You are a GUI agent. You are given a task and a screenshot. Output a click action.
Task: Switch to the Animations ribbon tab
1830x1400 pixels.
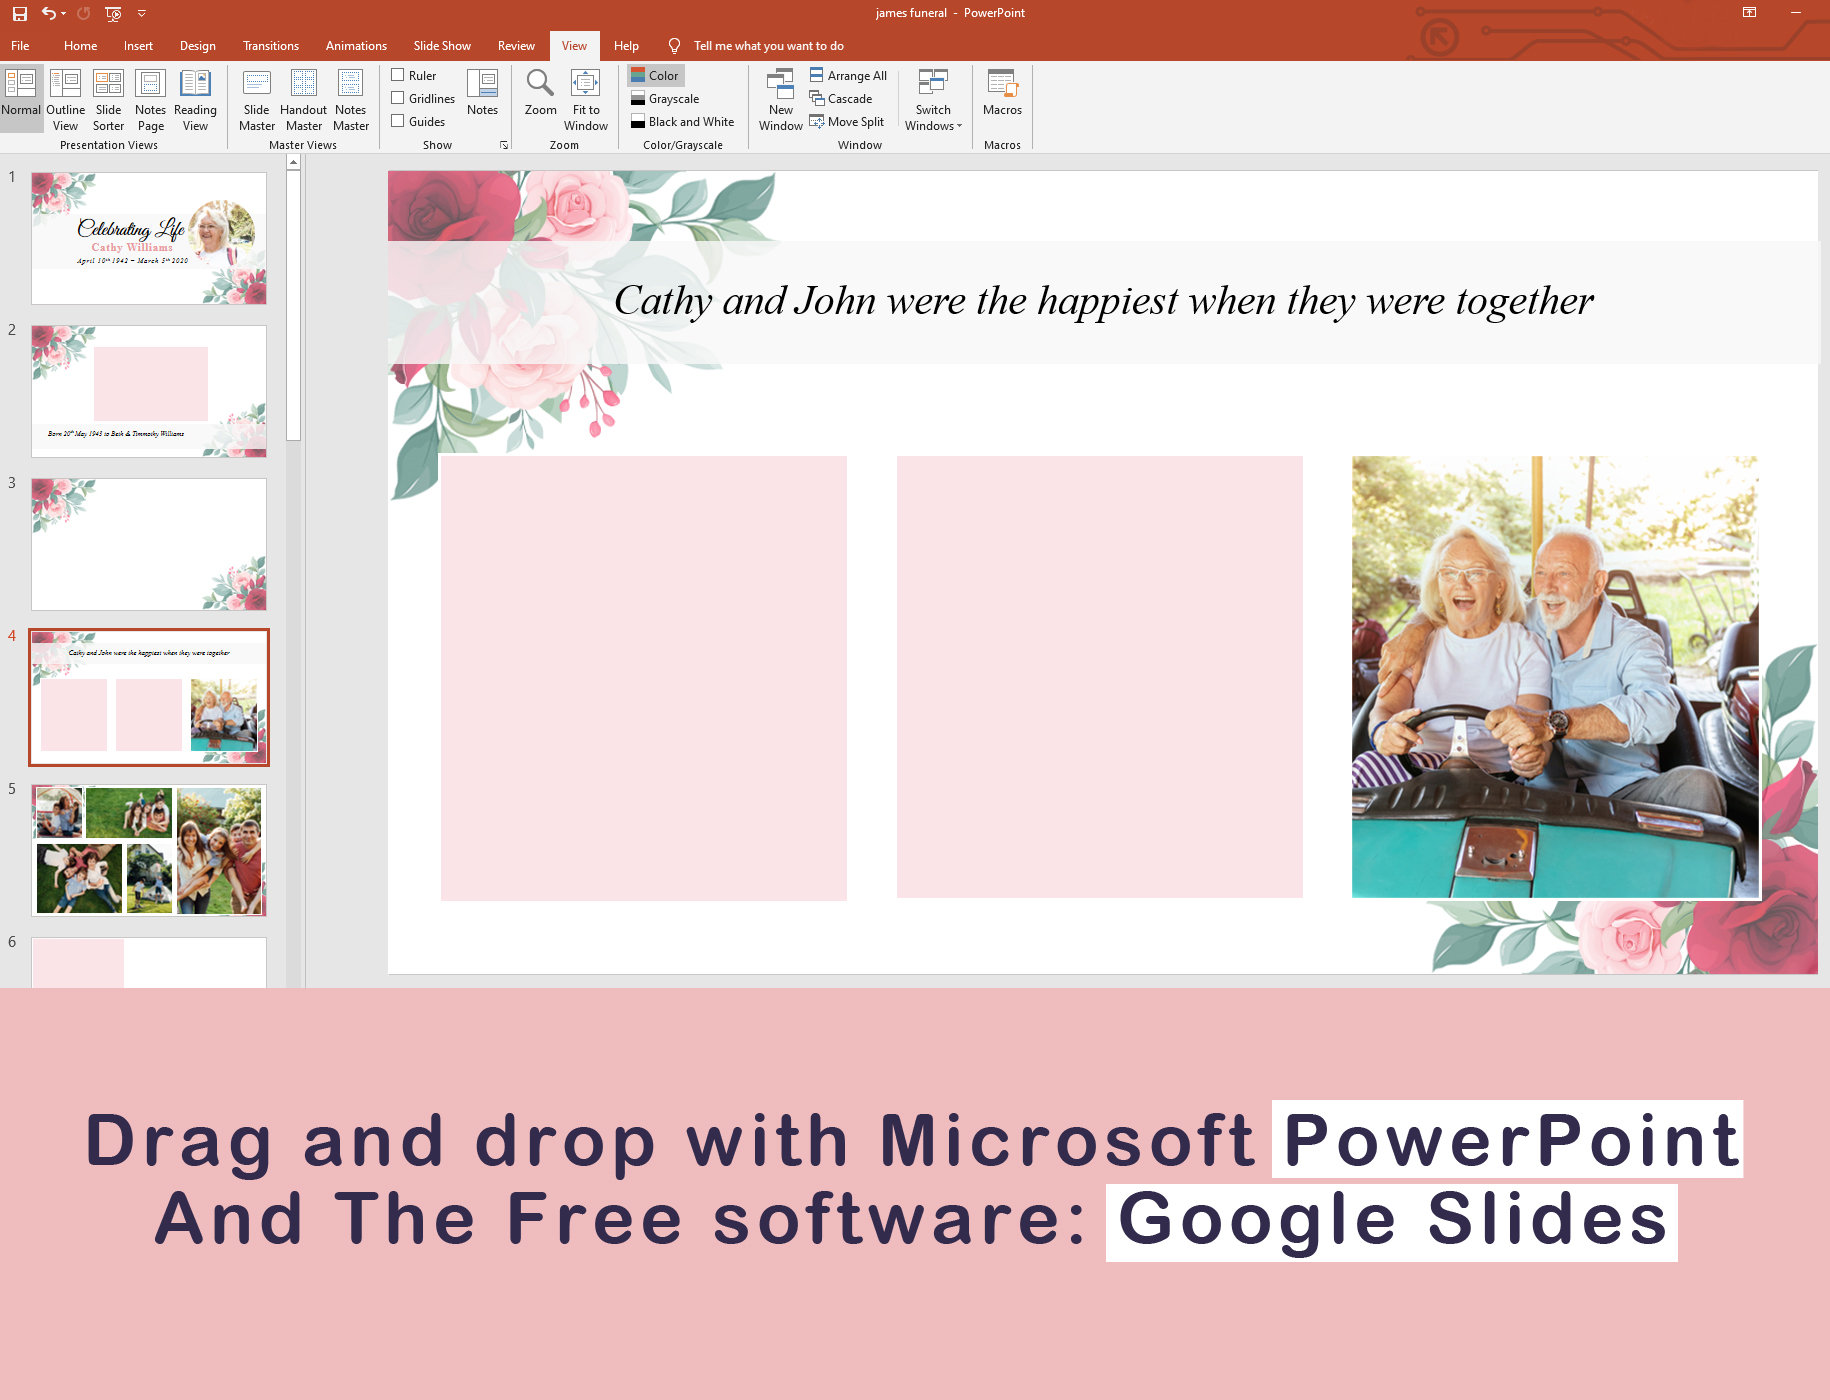[356, 45]
